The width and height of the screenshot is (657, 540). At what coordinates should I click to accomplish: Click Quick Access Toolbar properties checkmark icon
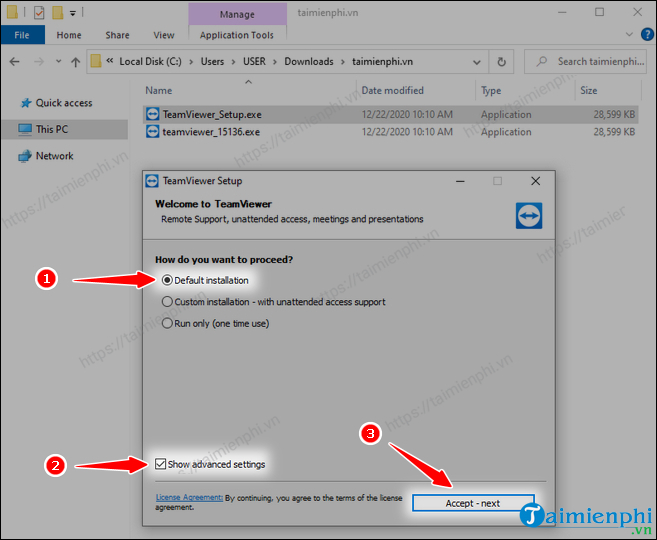[x=39, y=13]
